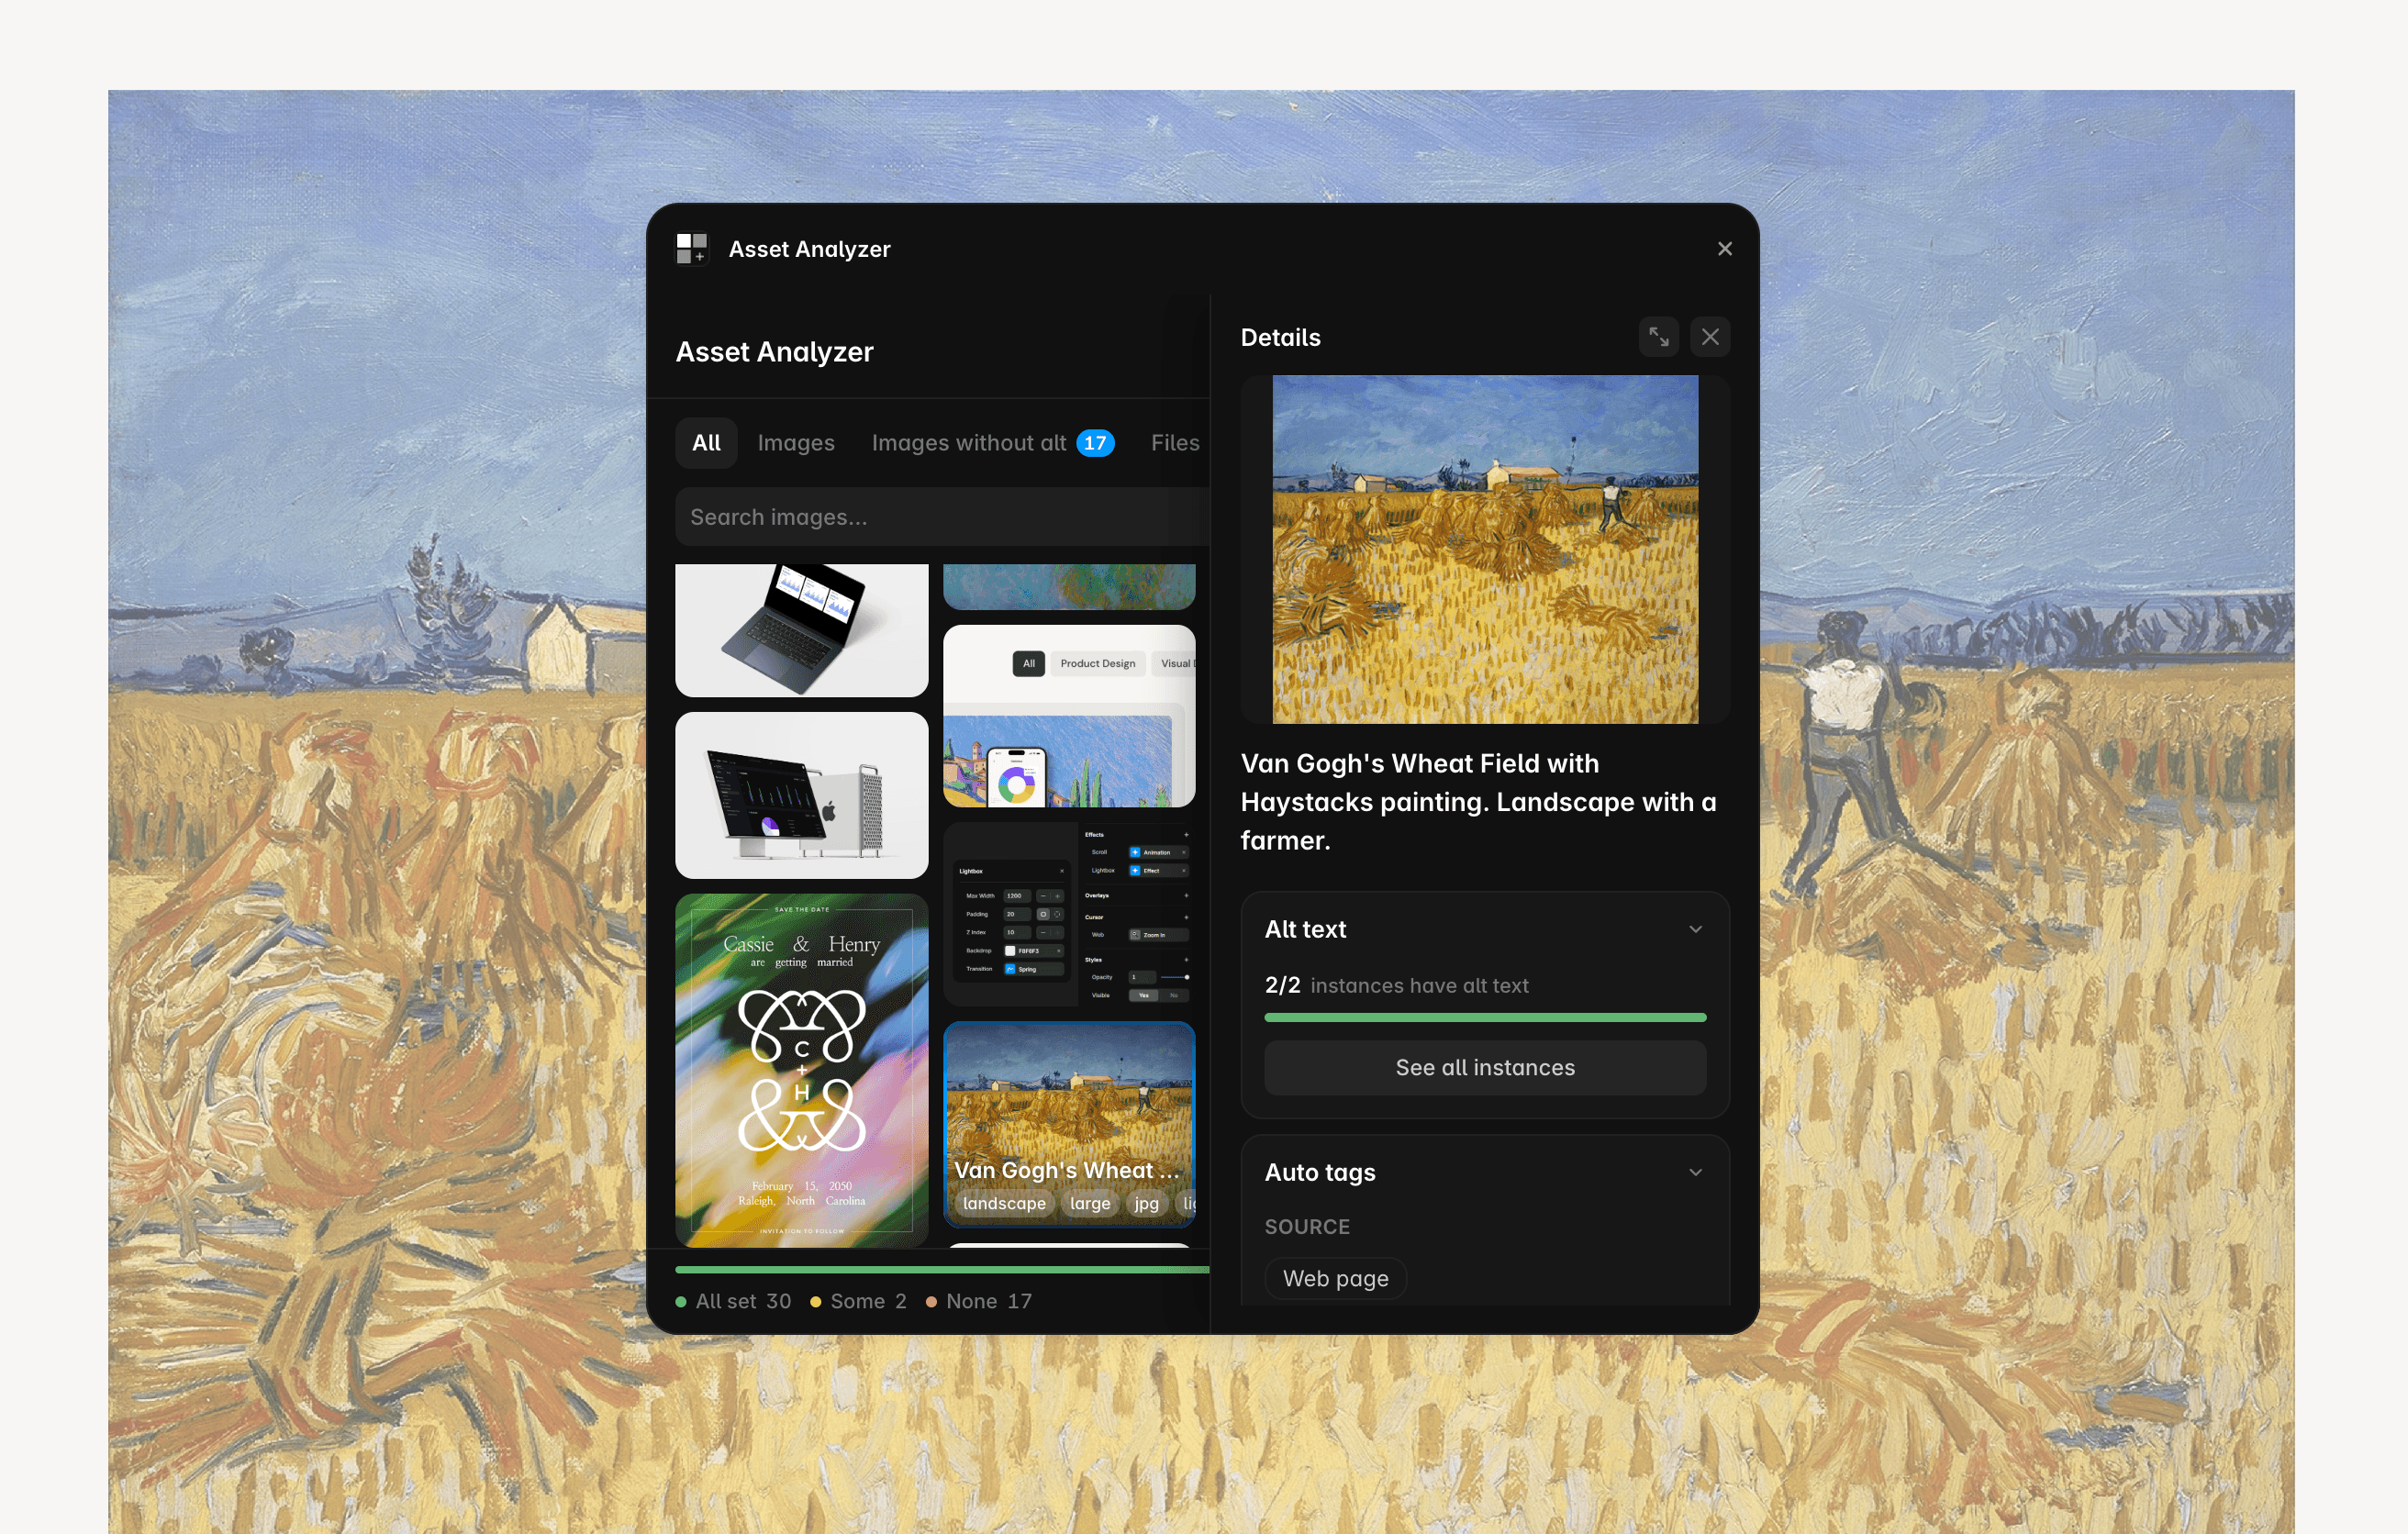Collapse the Auto tags section chevron
The width and height of the screenshot is (2408, 1534).
point(1696,1172)
